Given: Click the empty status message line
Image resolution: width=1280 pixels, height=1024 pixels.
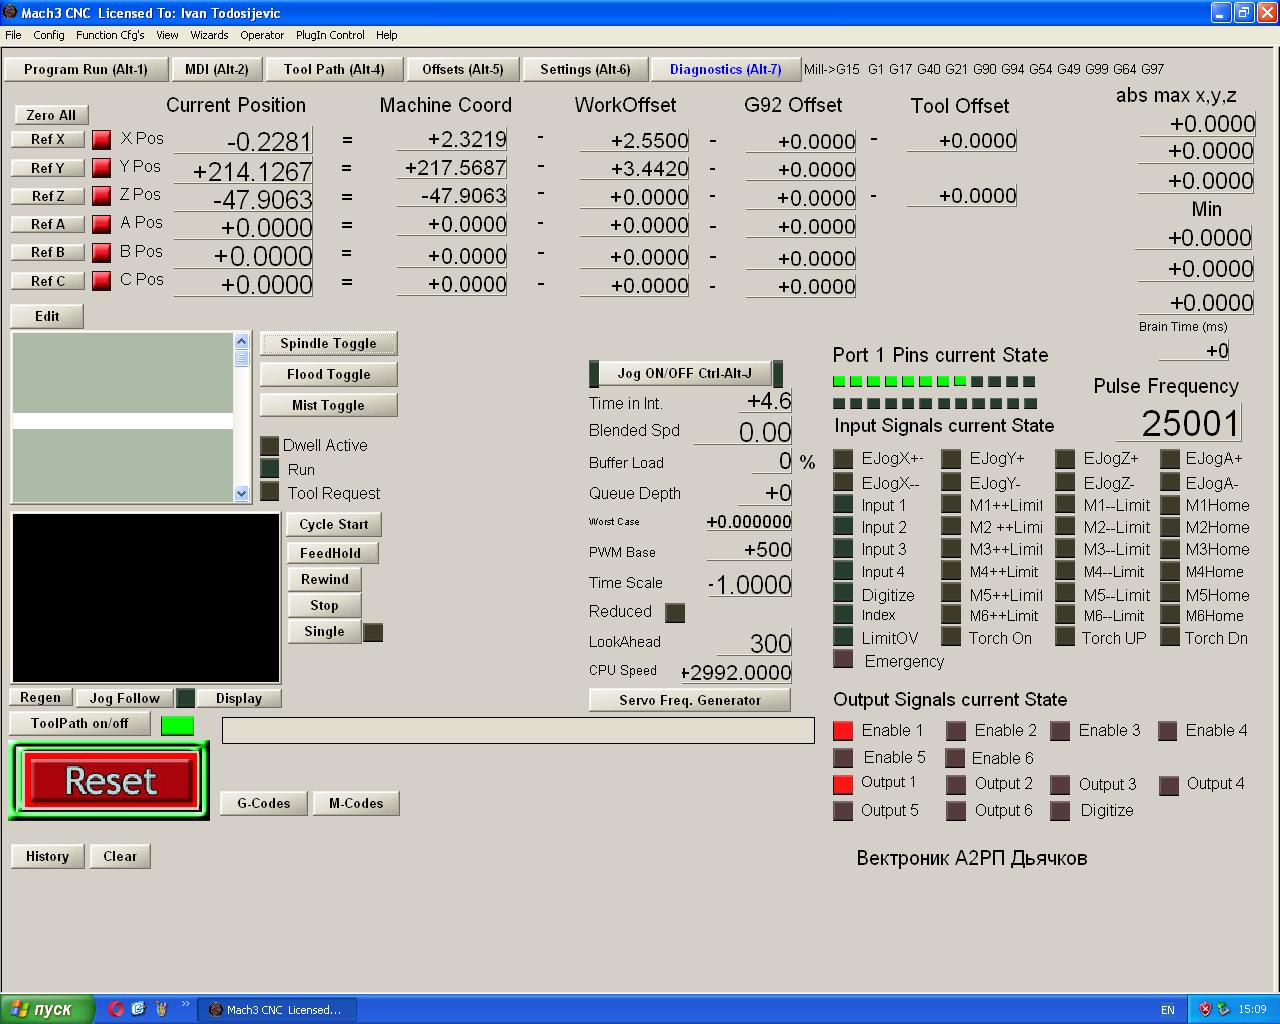Looking at the screenshot, I should (x=518, y=730).
